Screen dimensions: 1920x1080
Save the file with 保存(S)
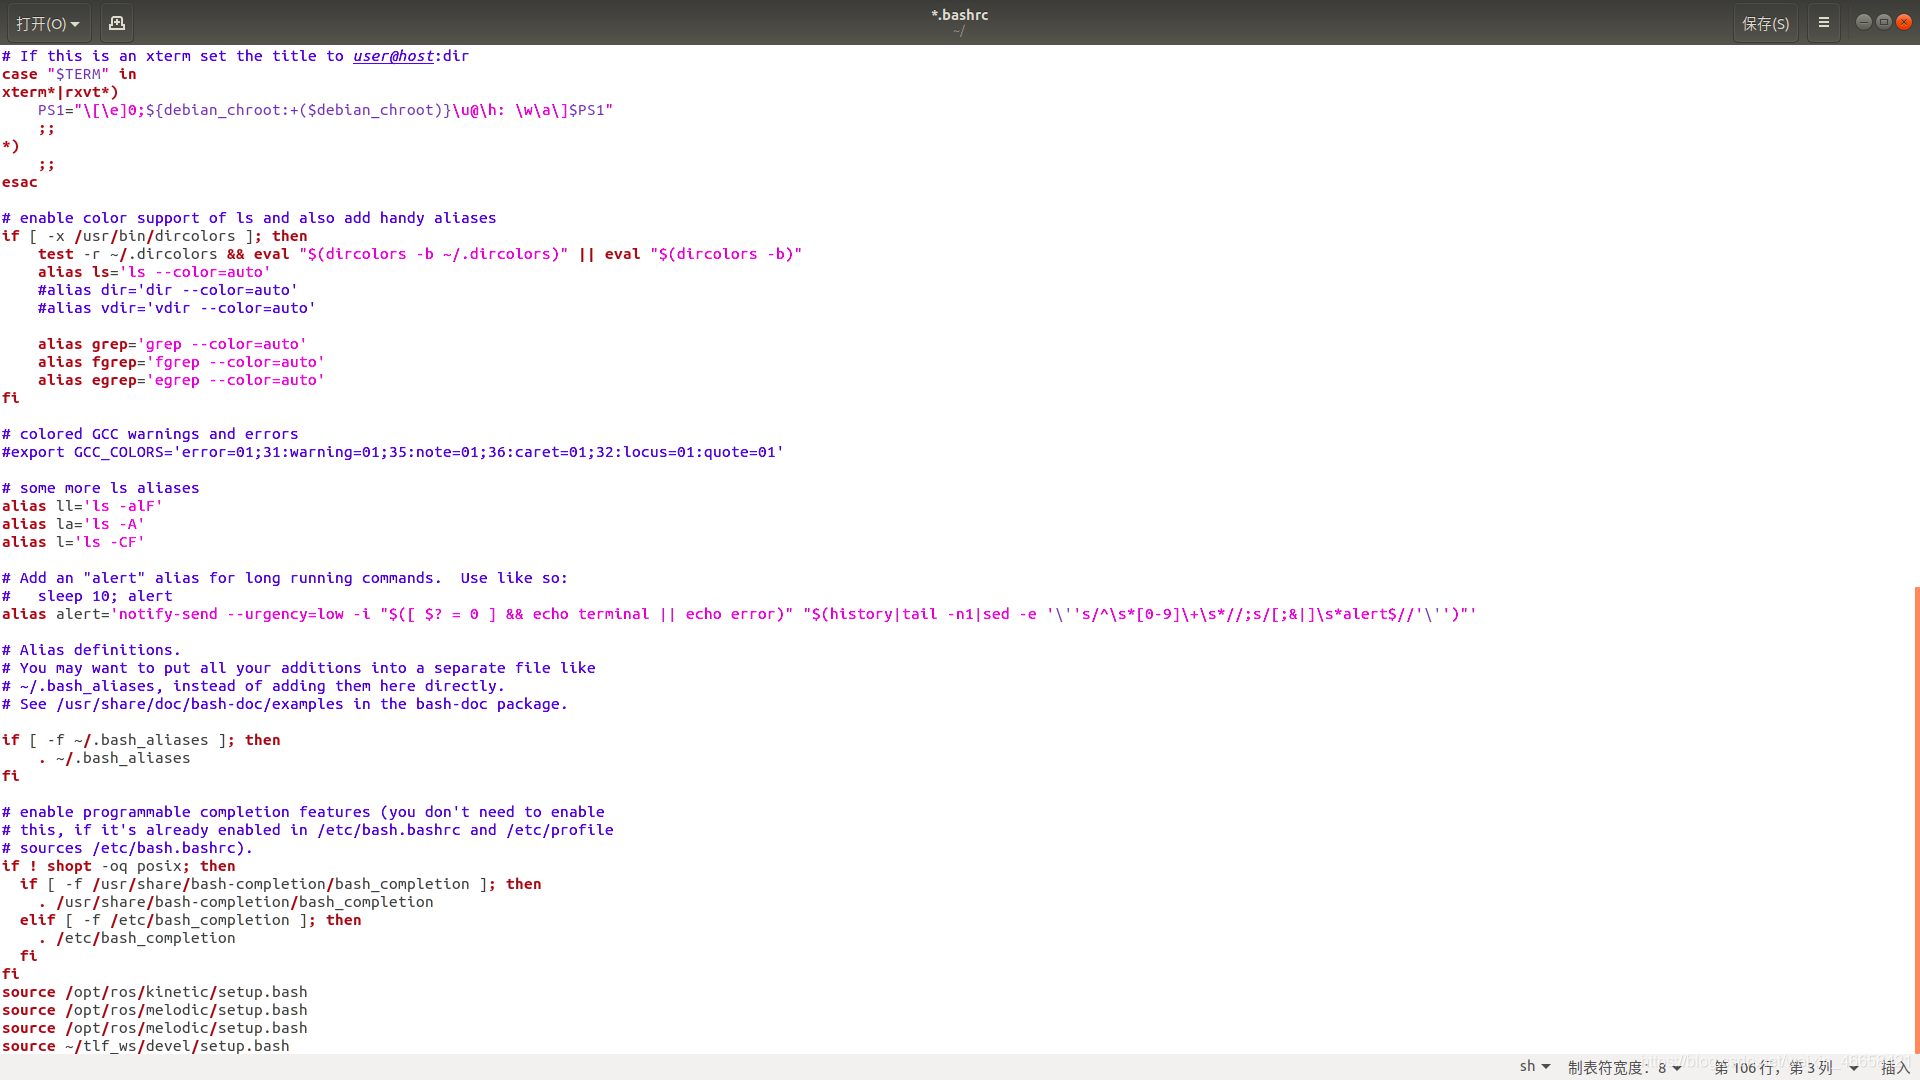[1765, 23]
